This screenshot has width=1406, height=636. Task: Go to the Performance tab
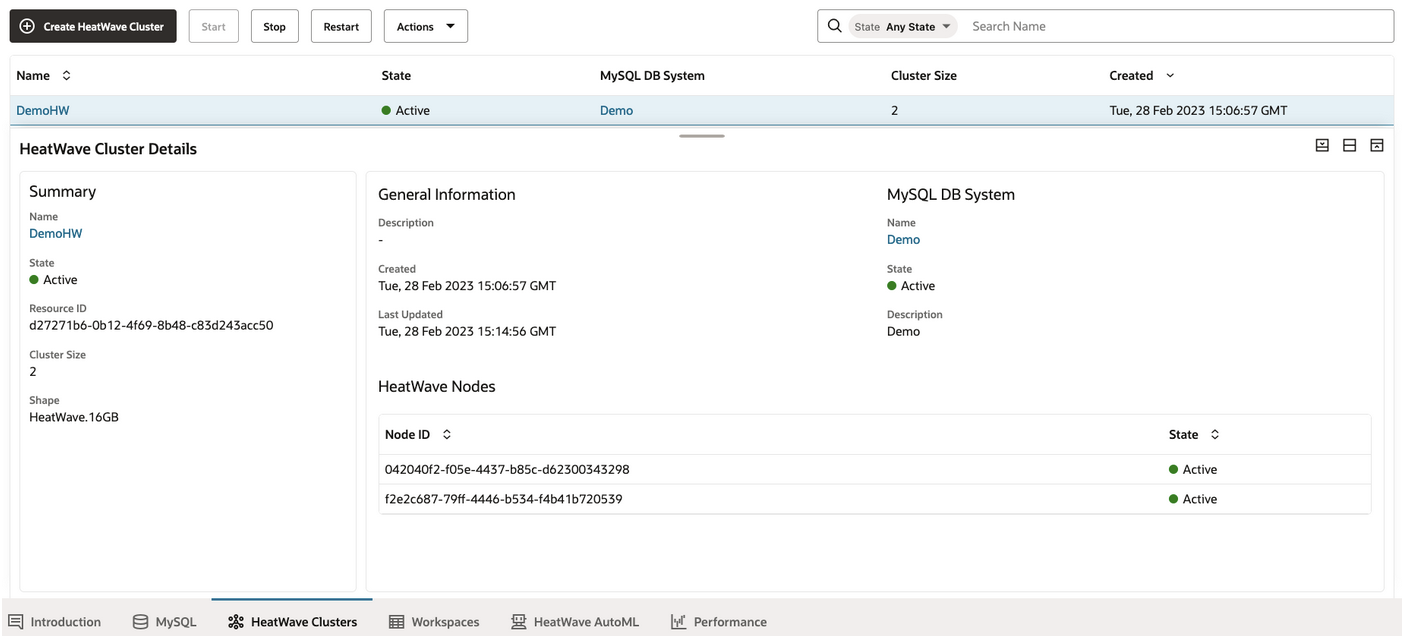718,622
